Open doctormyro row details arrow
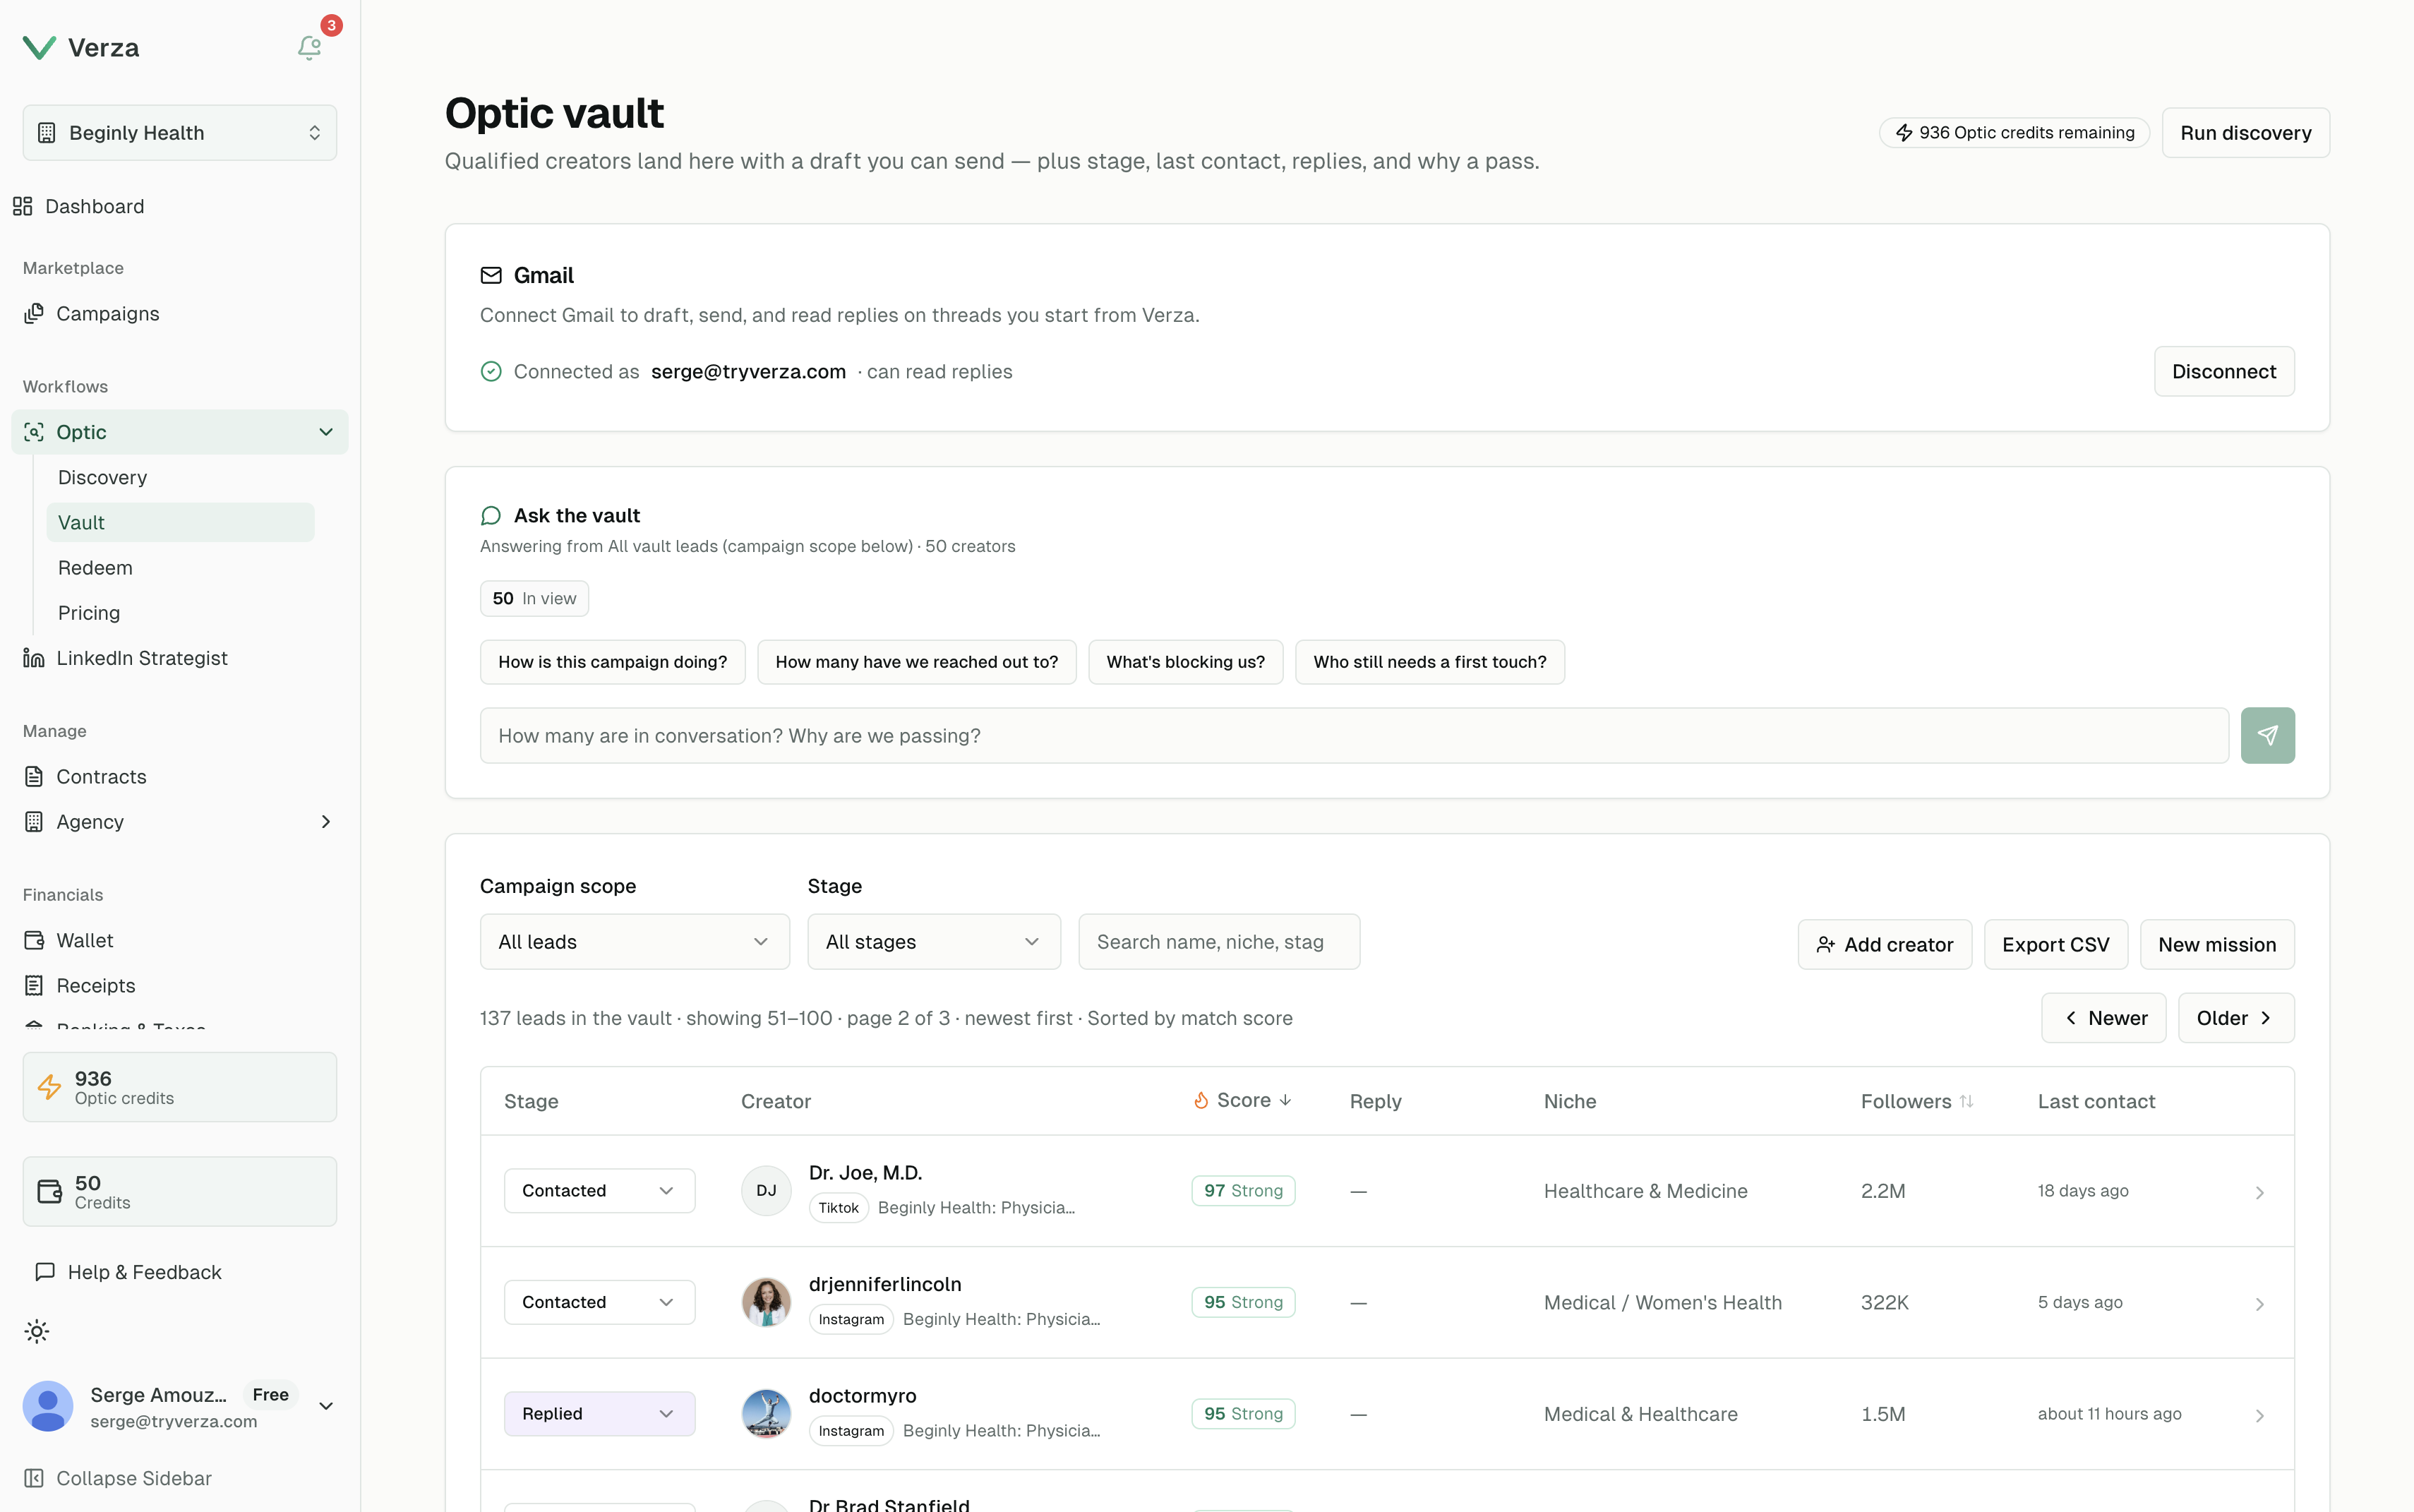The width and height of the screenshot is (2414, 1512). [2259, 1415]
